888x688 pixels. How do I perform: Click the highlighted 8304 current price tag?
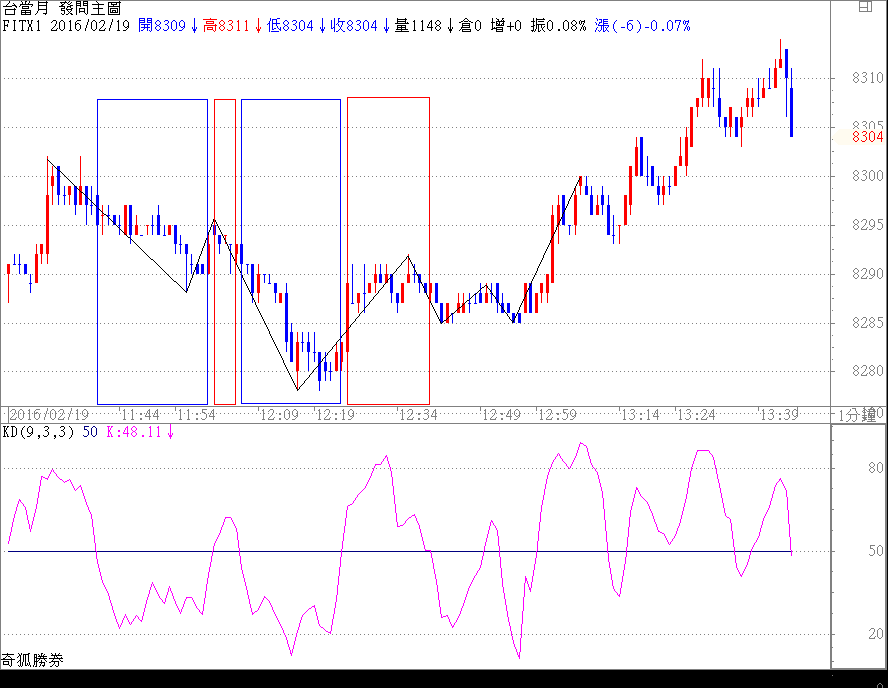(867, 137)
